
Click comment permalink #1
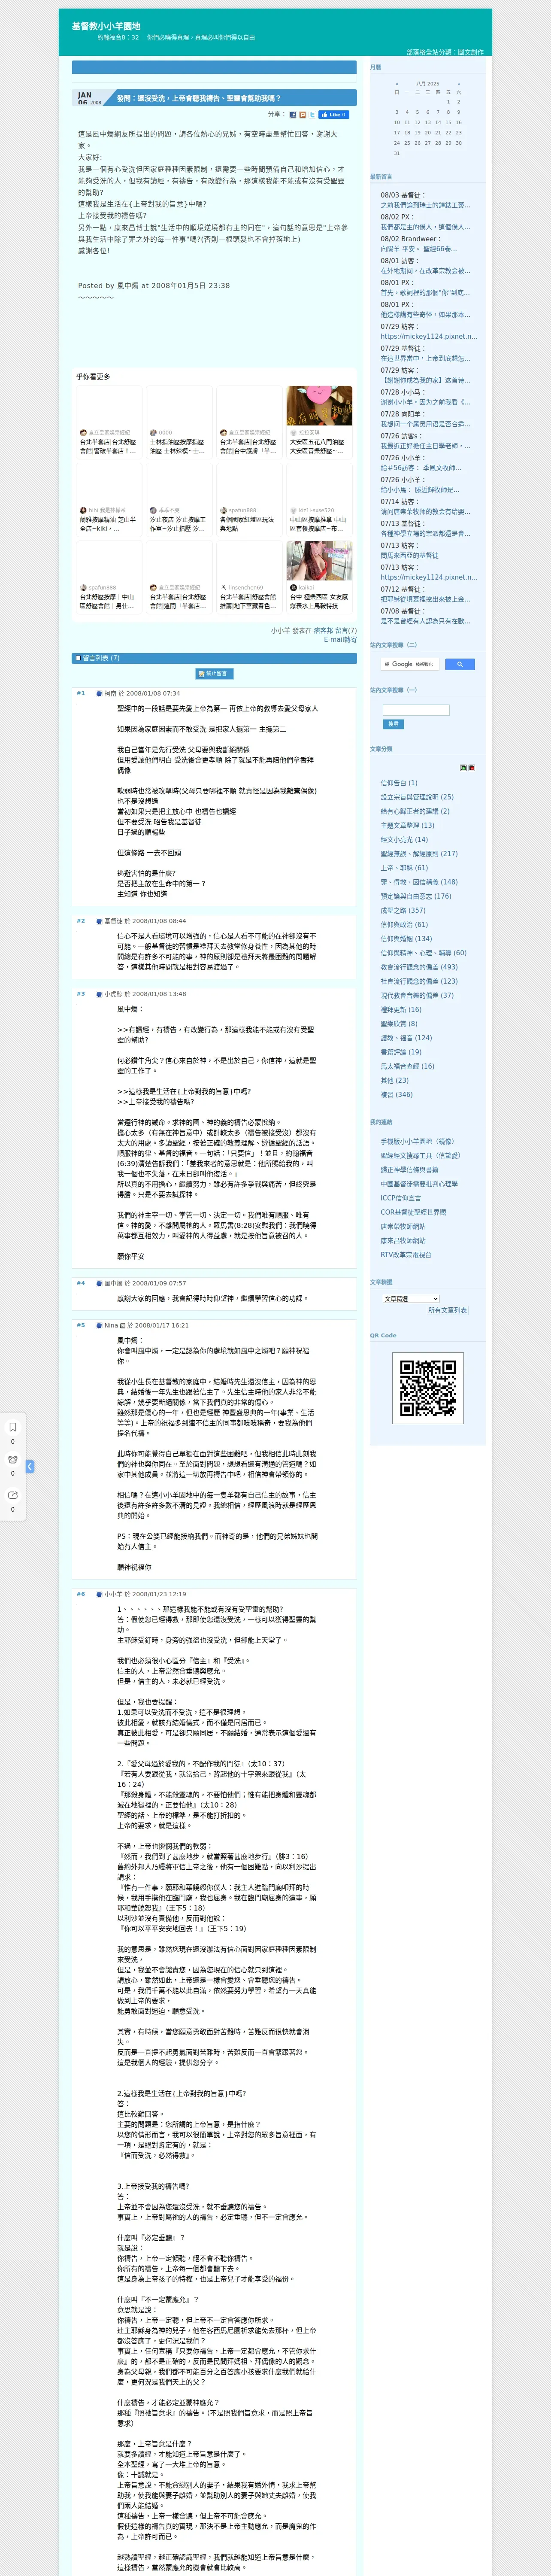coord(81,693)
